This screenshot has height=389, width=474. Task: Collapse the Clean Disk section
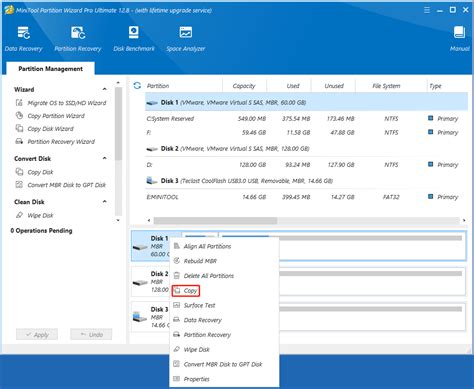tap(105, 202)
